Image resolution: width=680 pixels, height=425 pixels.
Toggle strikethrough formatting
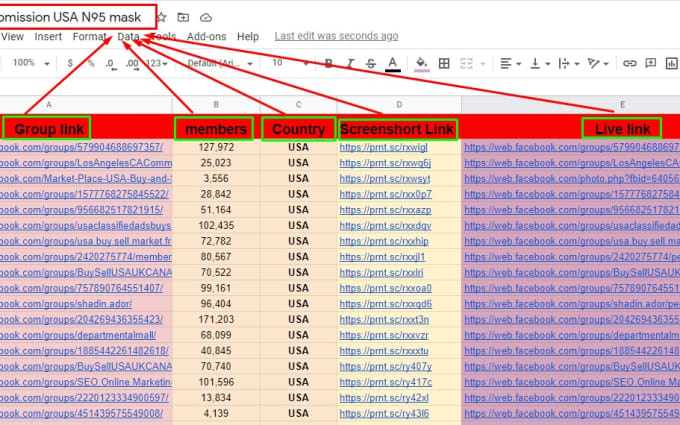[x=370, y=64]
